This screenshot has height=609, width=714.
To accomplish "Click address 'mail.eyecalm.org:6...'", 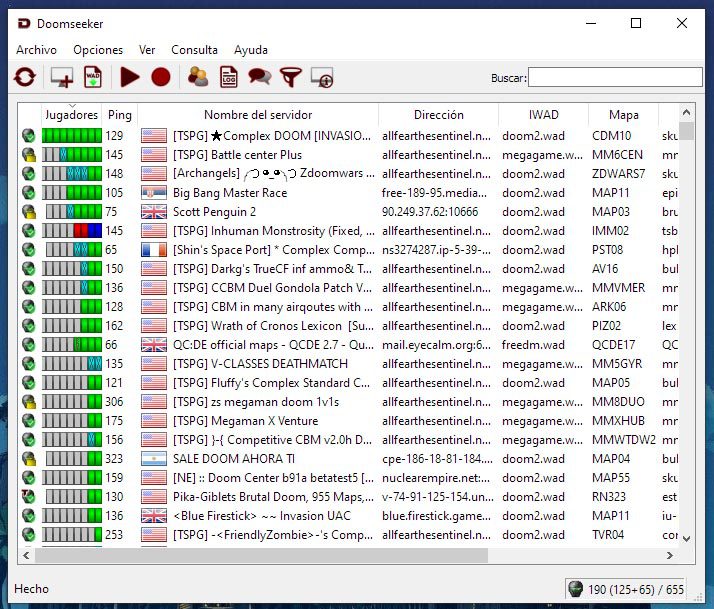I will (x=436, y=345).
